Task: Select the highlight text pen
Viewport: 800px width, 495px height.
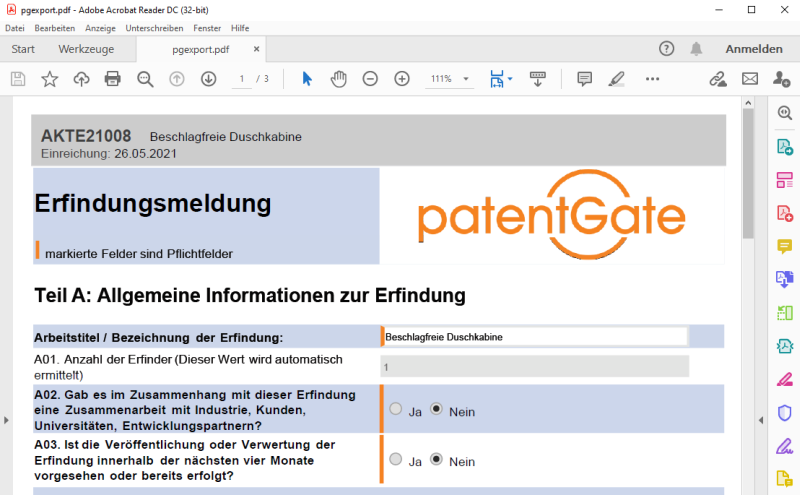Action: click(616, 79)
